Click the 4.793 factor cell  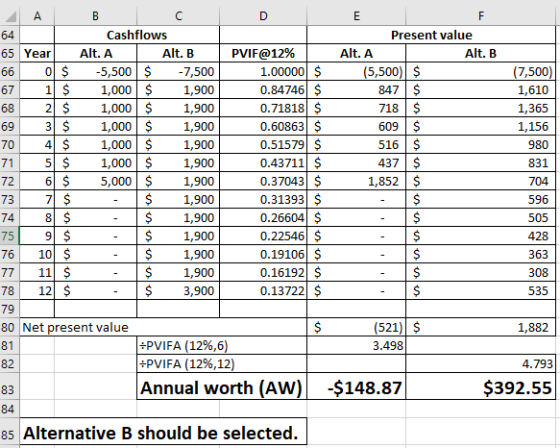coord(481,364)
